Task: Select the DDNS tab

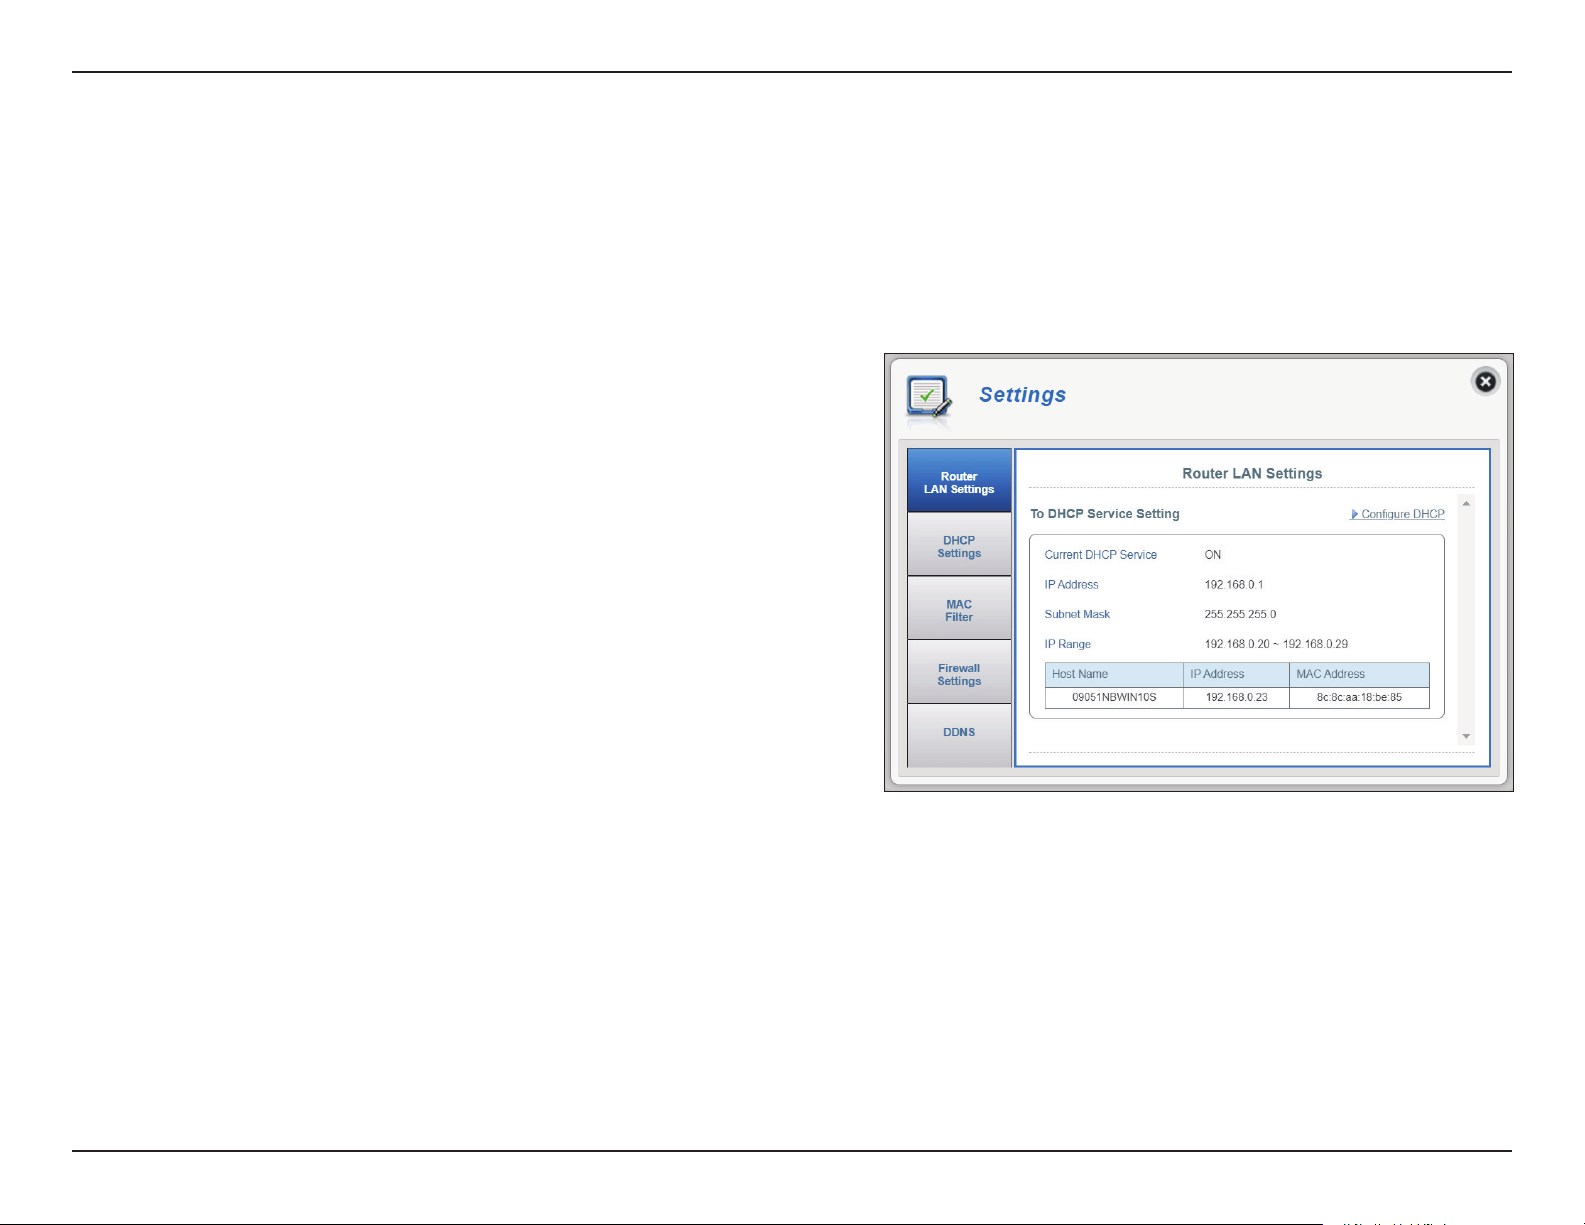Action: [959, 734]
